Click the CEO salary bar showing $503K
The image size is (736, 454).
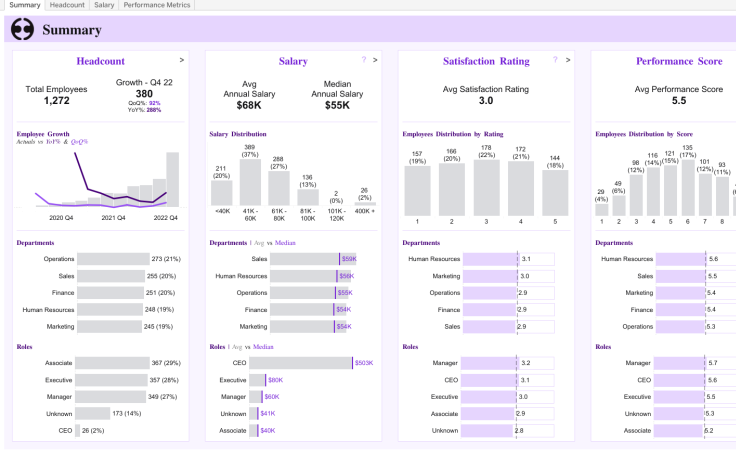(310, 363)
